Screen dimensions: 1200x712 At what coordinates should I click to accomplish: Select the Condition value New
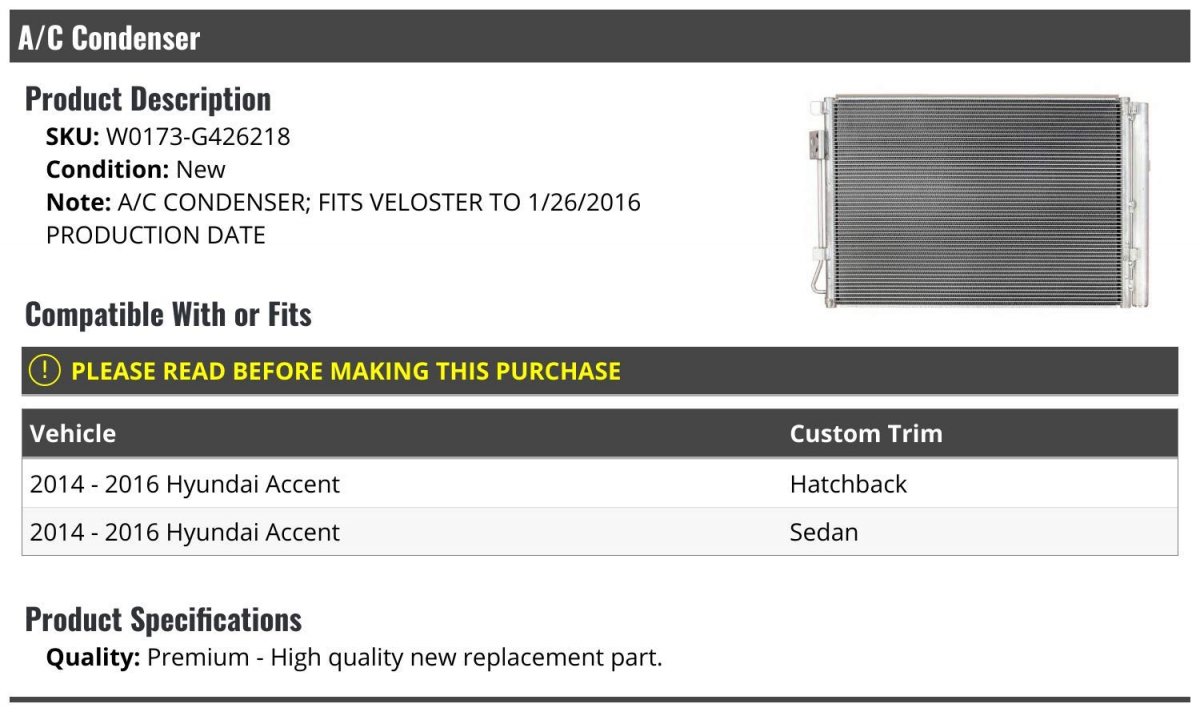[x=201, y=169]
